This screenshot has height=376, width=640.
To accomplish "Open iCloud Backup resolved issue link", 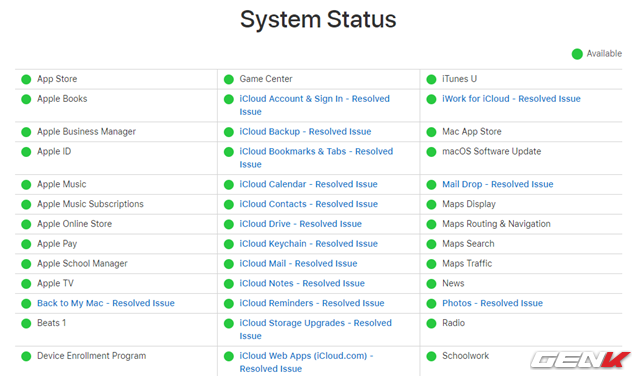I will pyautogui.click(x=305, y=132).
